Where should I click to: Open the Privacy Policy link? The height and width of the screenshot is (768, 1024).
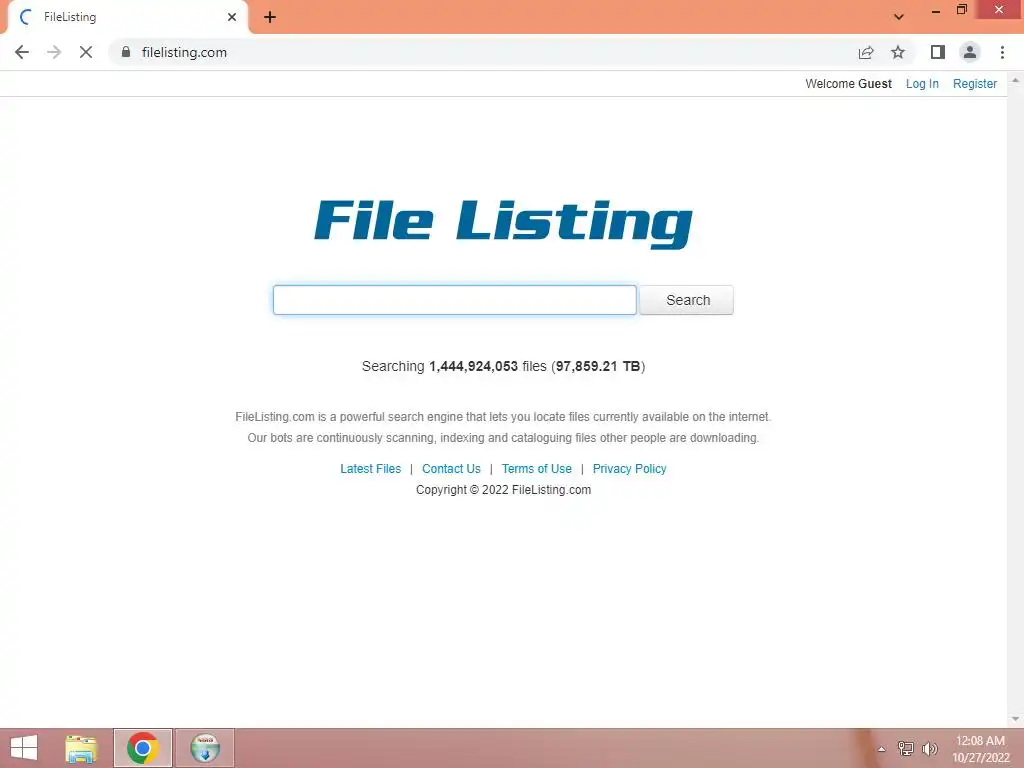pyautogui.click(x=630, y=469)
